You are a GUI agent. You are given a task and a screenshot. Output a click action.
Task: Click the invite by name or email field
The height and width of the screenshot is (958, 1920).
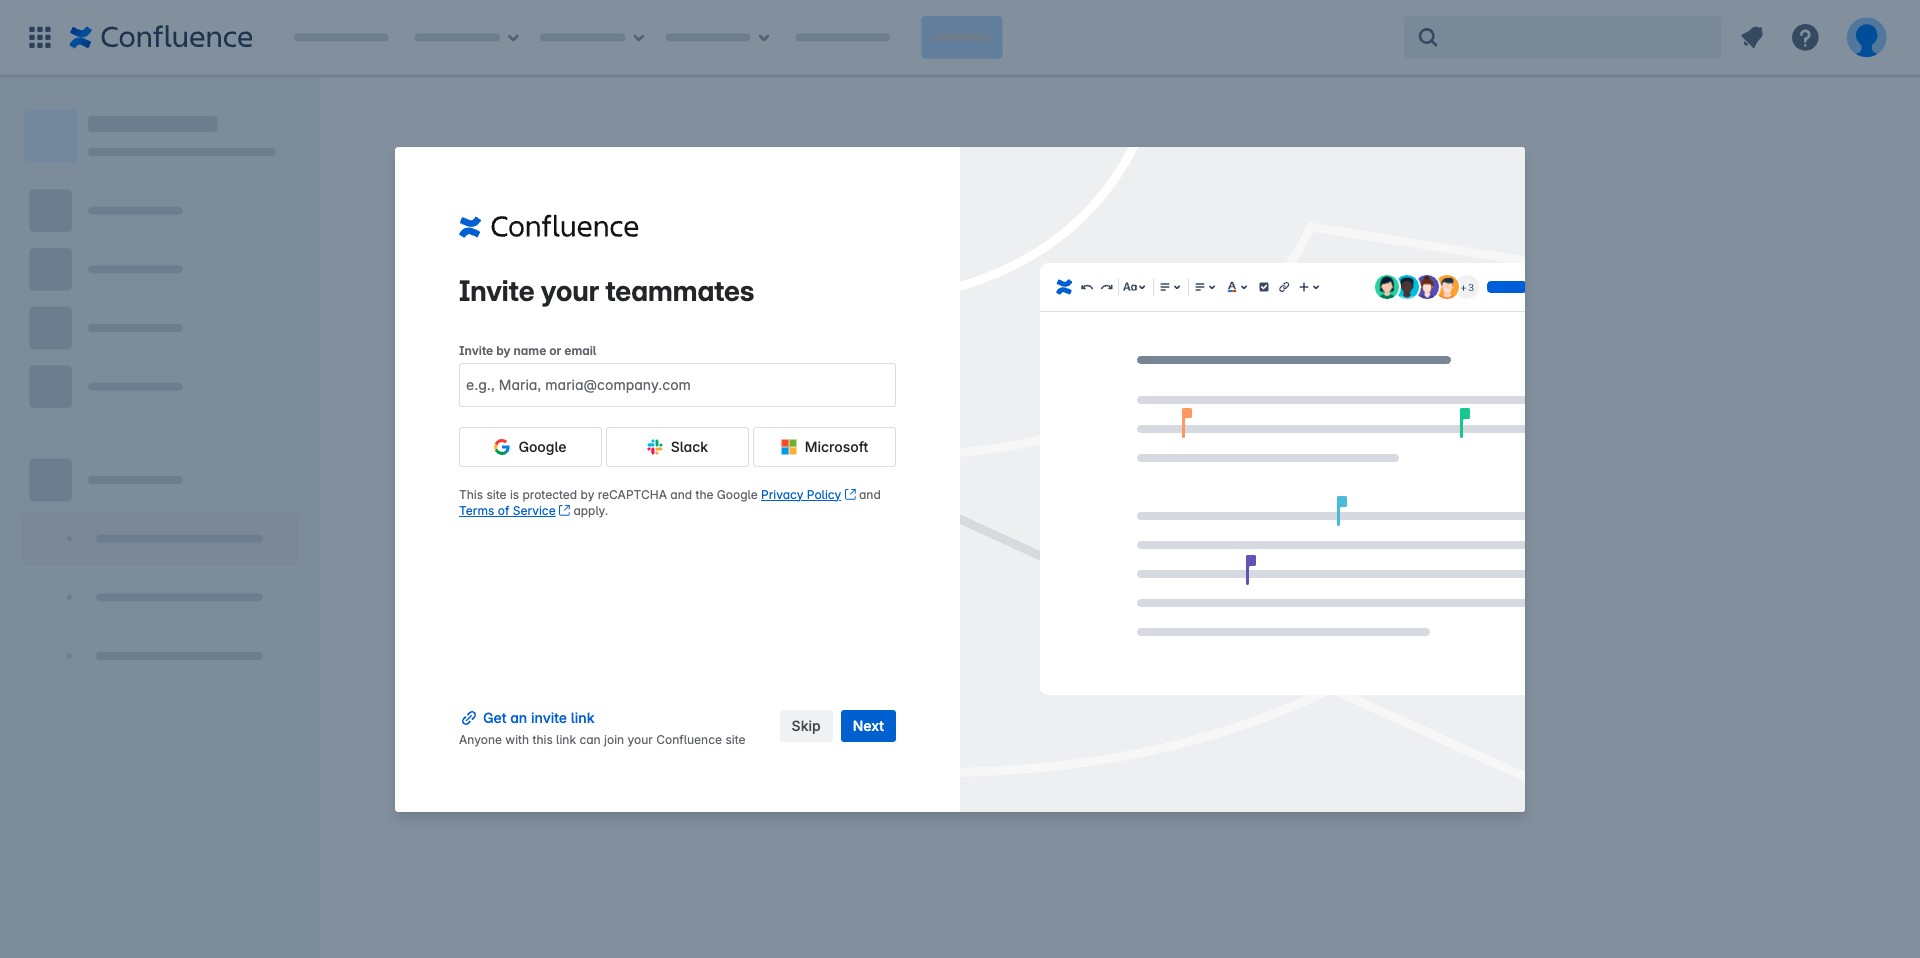coord(677,385)
